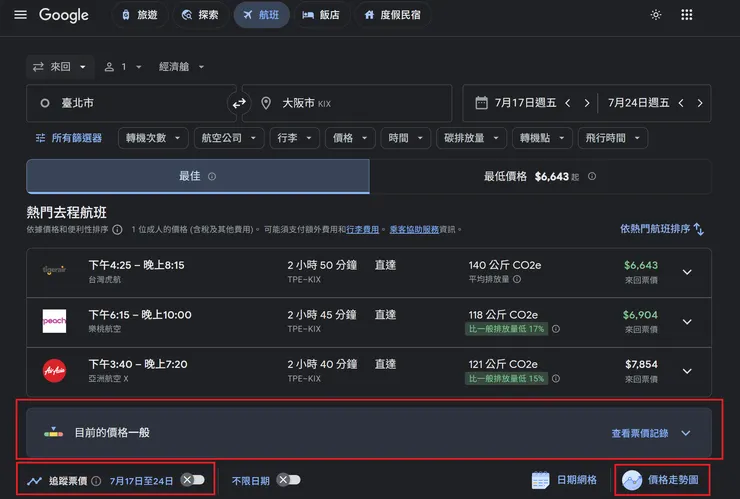Open the 航空公司 filter dropdown
This screenshot has height=499, width=740.
click(229, 138)
